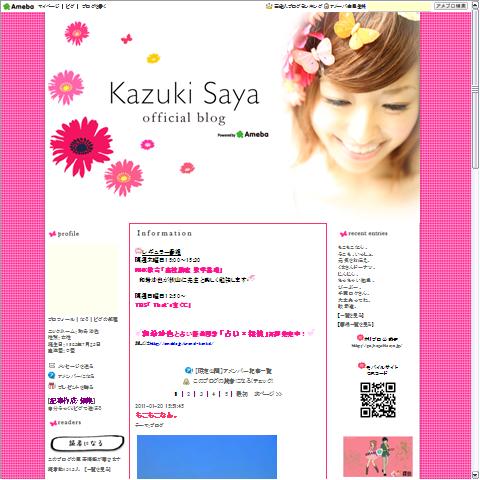Screen dimensions: 480x480
Task: Click the anime girls banner thumbnail
Action: (378, 457)
